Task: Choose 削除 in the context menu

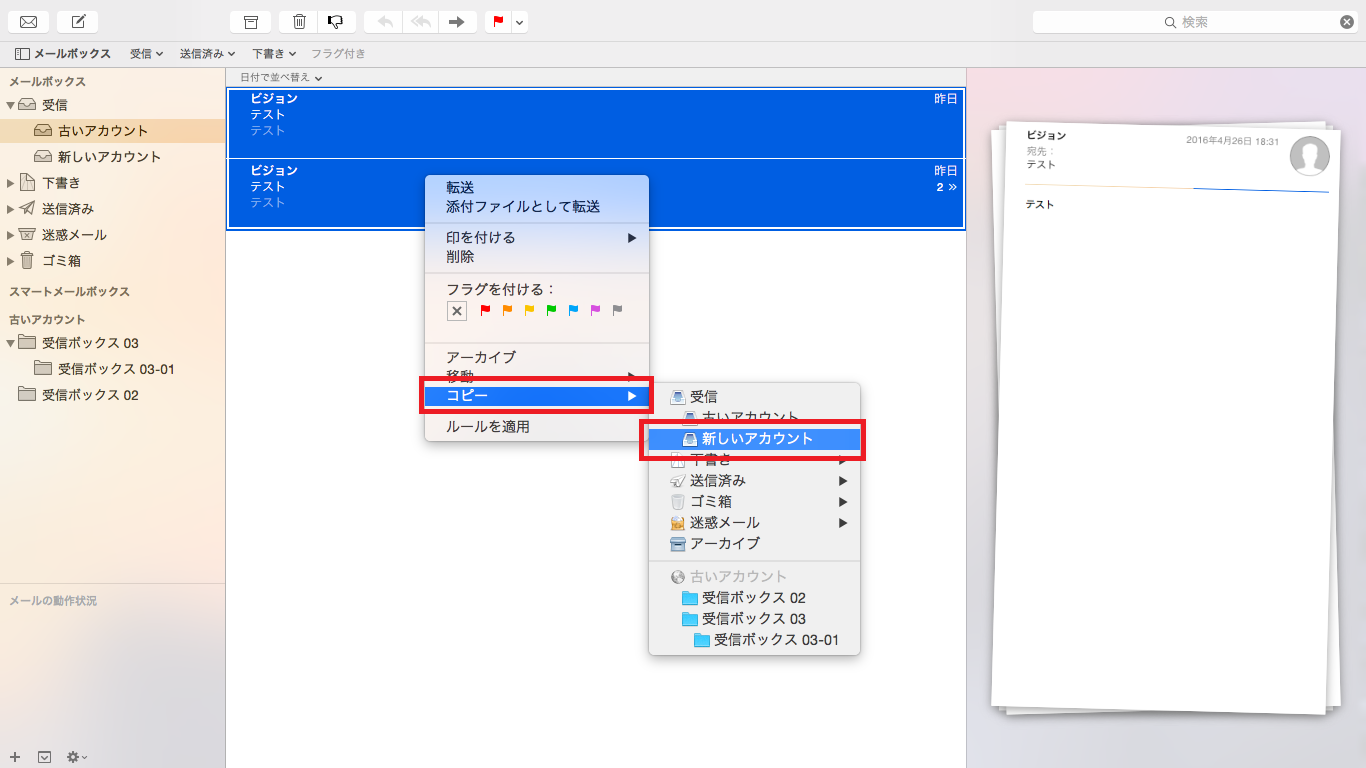Action: pyautogui.click(x=537, y=257)
